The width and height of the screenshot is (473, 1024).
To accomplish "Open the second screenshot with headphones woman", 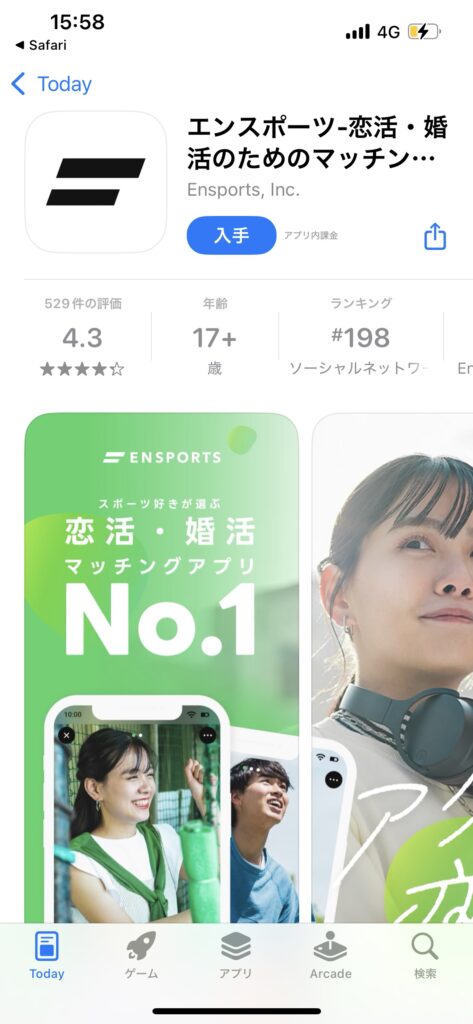I will (393, 667).
